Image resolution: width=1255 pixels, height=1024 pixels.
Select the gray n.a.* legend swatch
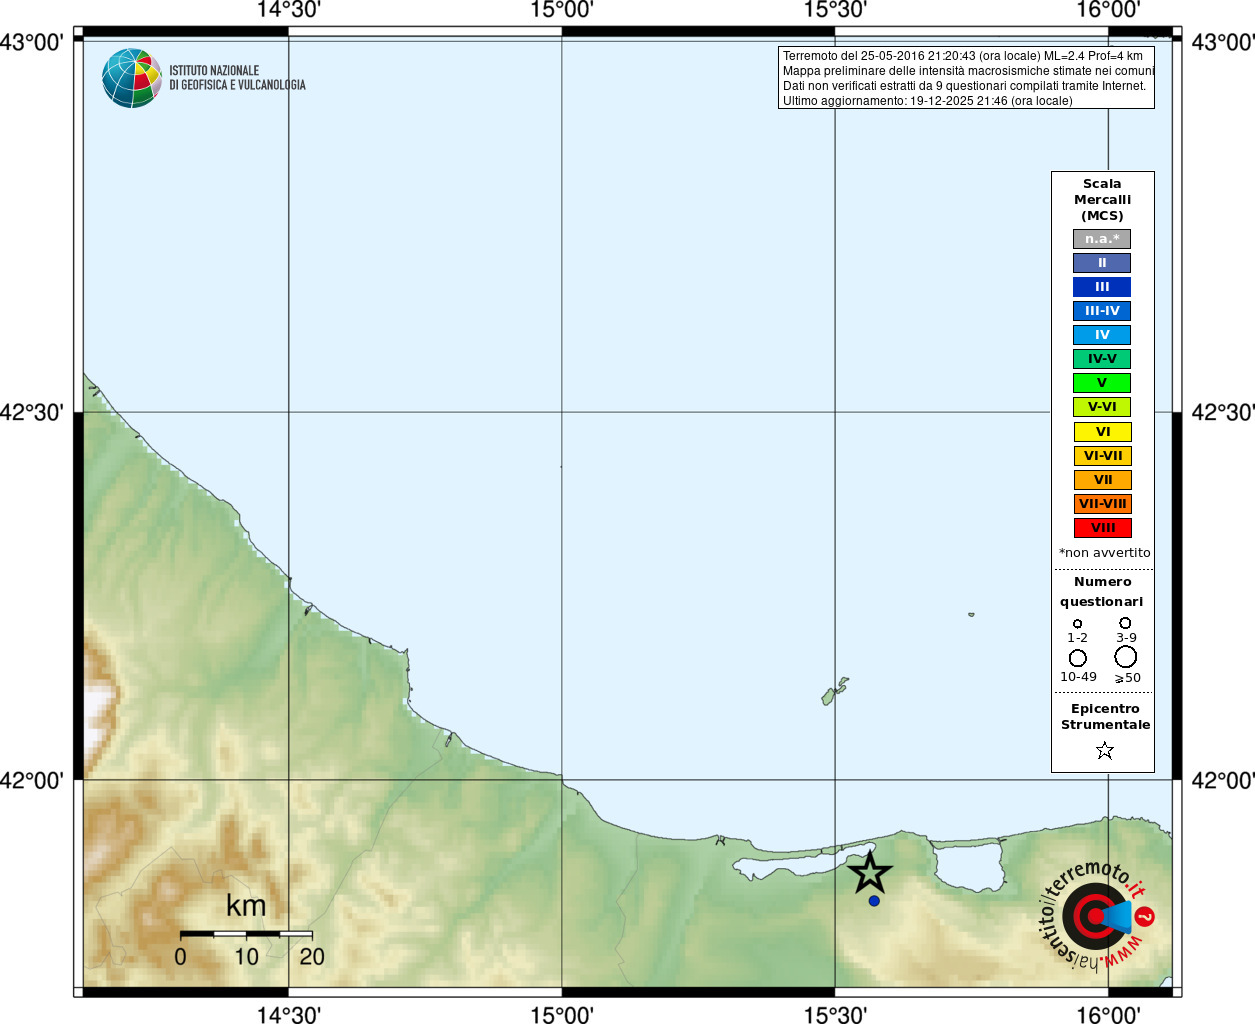point(1102,239)
